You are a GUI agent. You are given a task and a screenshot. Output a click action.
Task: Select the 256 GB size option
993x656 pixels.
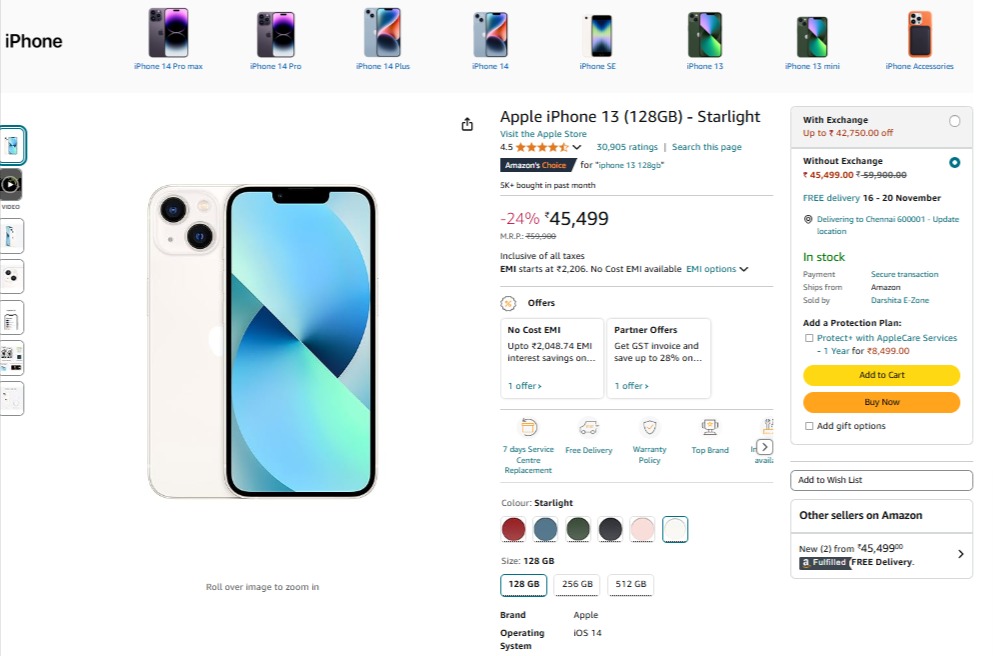[578, 584]
